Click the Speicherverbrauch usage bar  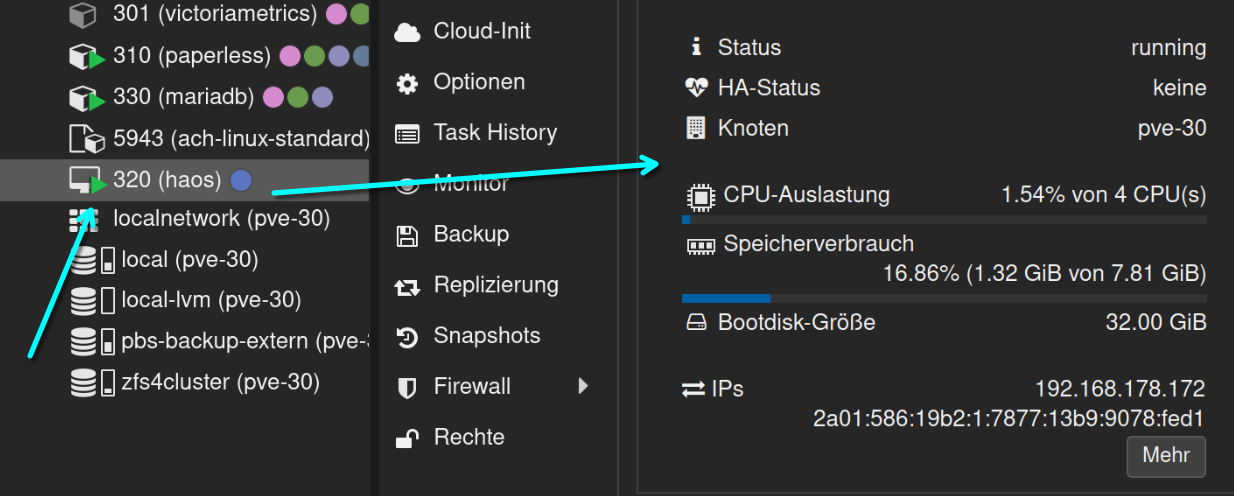click(x=943, y=298)
